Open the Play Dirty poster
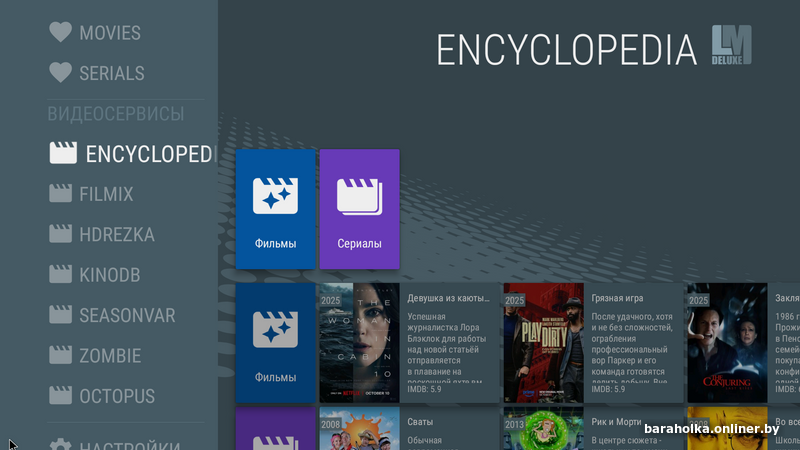The image size is (800, 450). tap(543, 343)
